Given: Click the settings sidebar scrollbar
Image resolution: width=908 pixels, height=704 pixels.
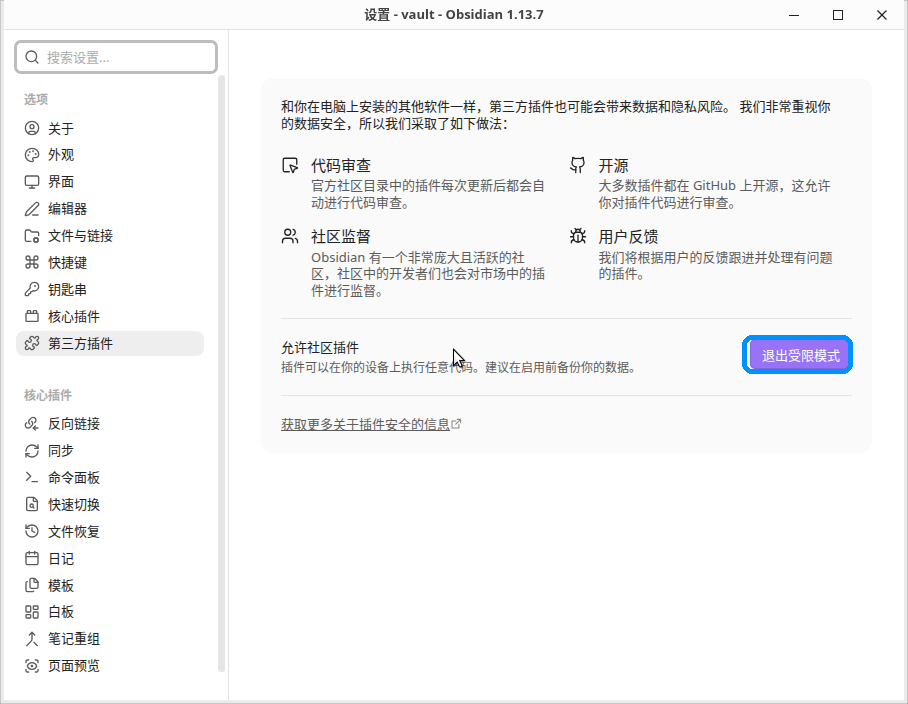Looking at the screenshot, I should click(x=221, y=373).
